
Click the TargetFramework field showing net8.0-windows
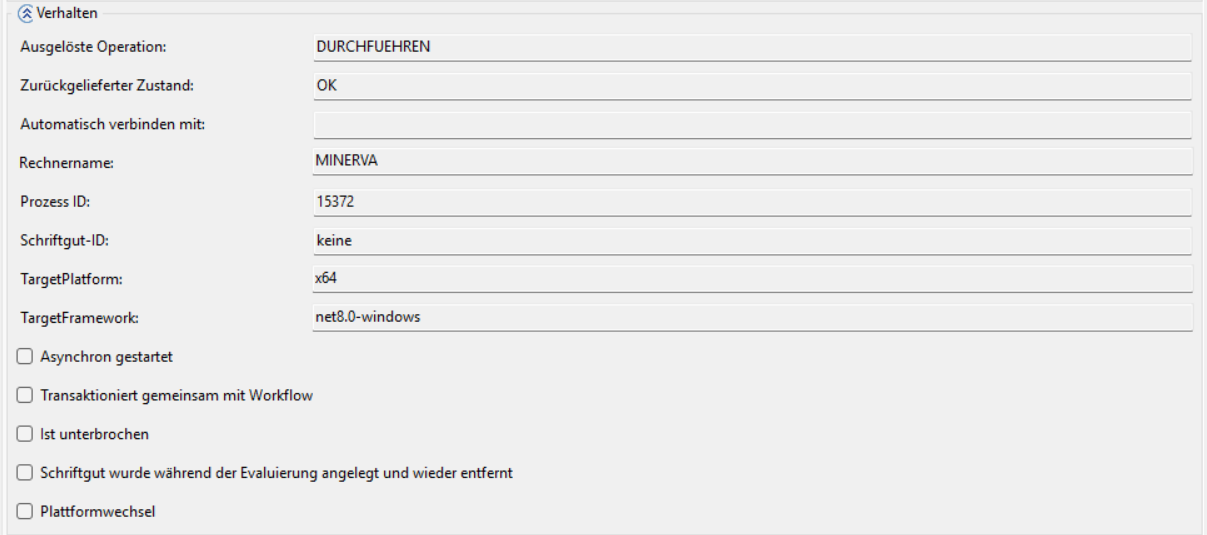tap(752, 318)
